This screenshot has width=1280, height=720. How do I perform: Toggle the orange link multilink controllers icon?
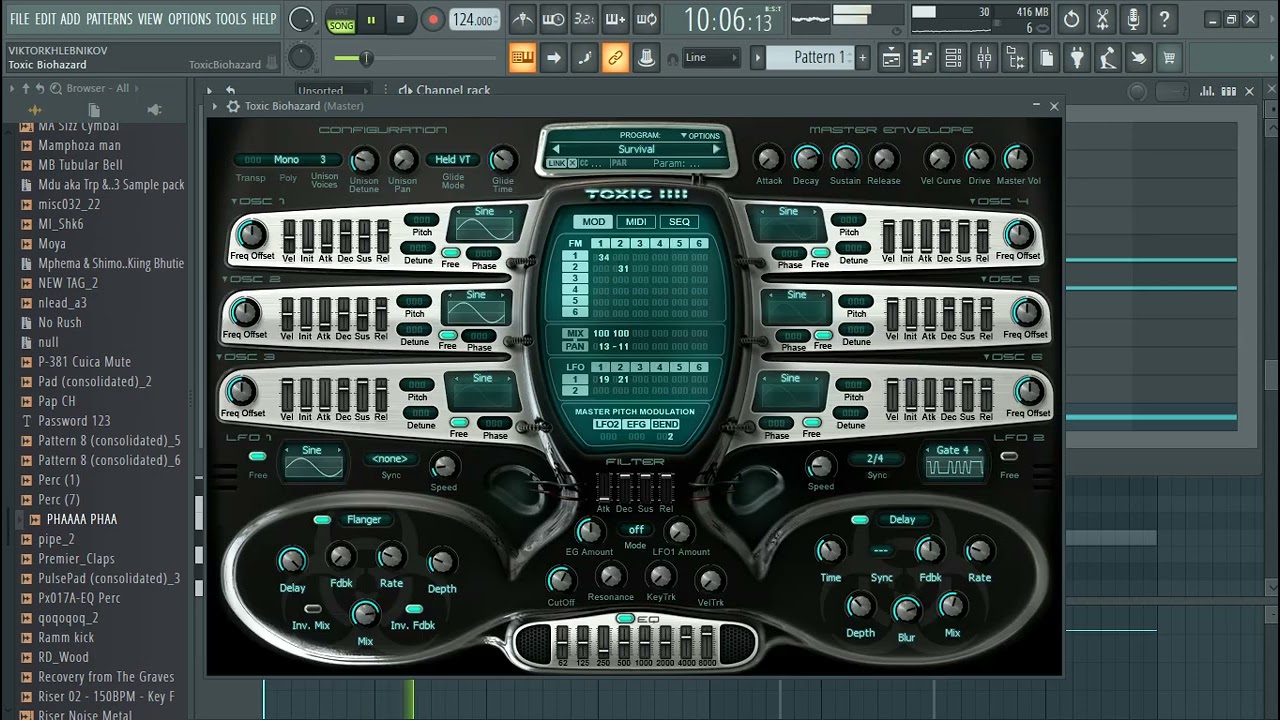[x=615, y=58]
